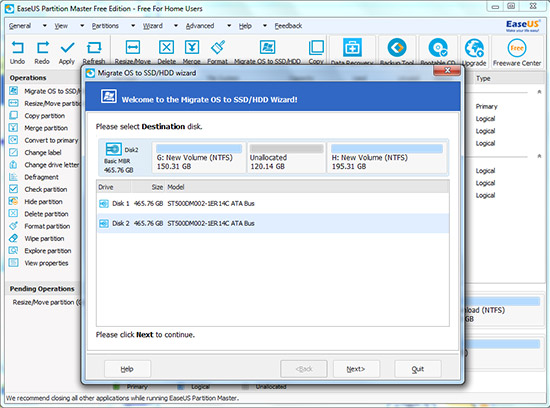Select Delete partition in Operations panel
This screenshot has height=408, width=550.
click(46, 214)
